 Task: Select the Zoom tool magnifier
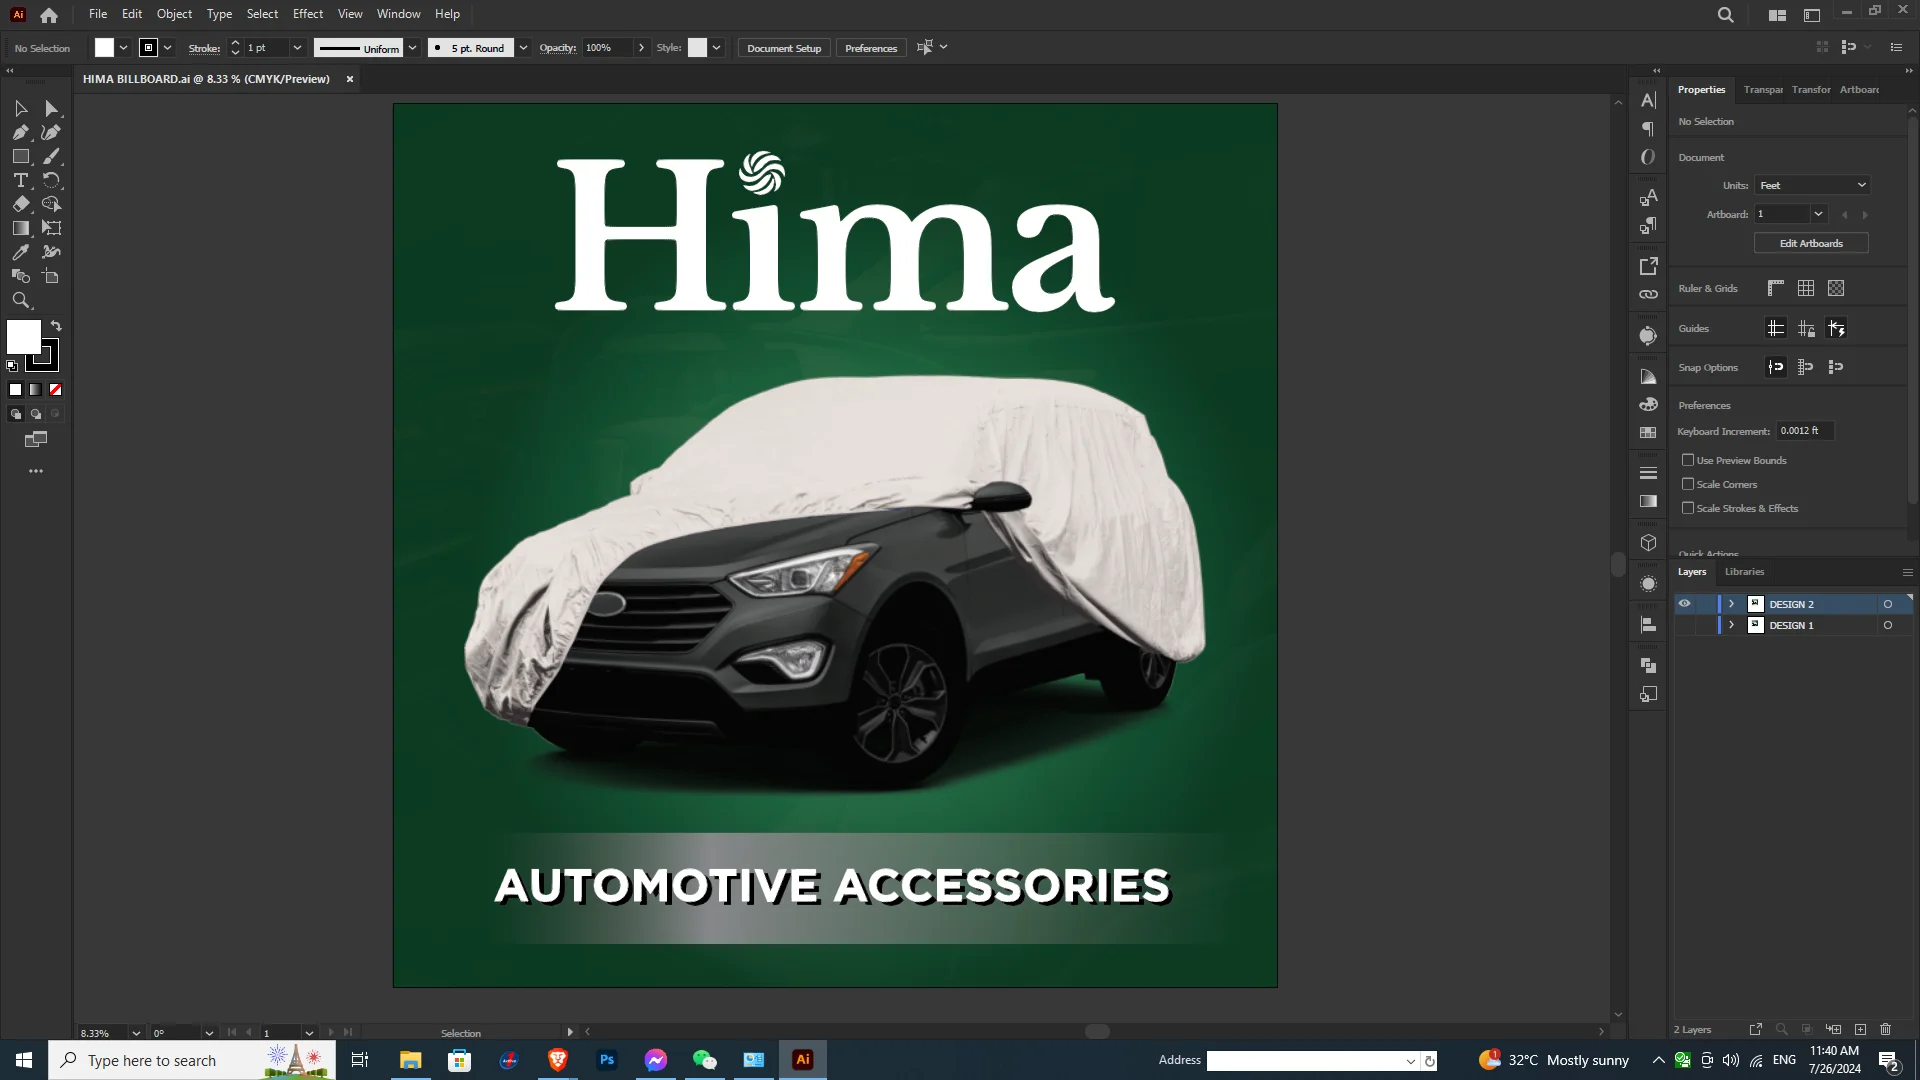coord(20,300)
